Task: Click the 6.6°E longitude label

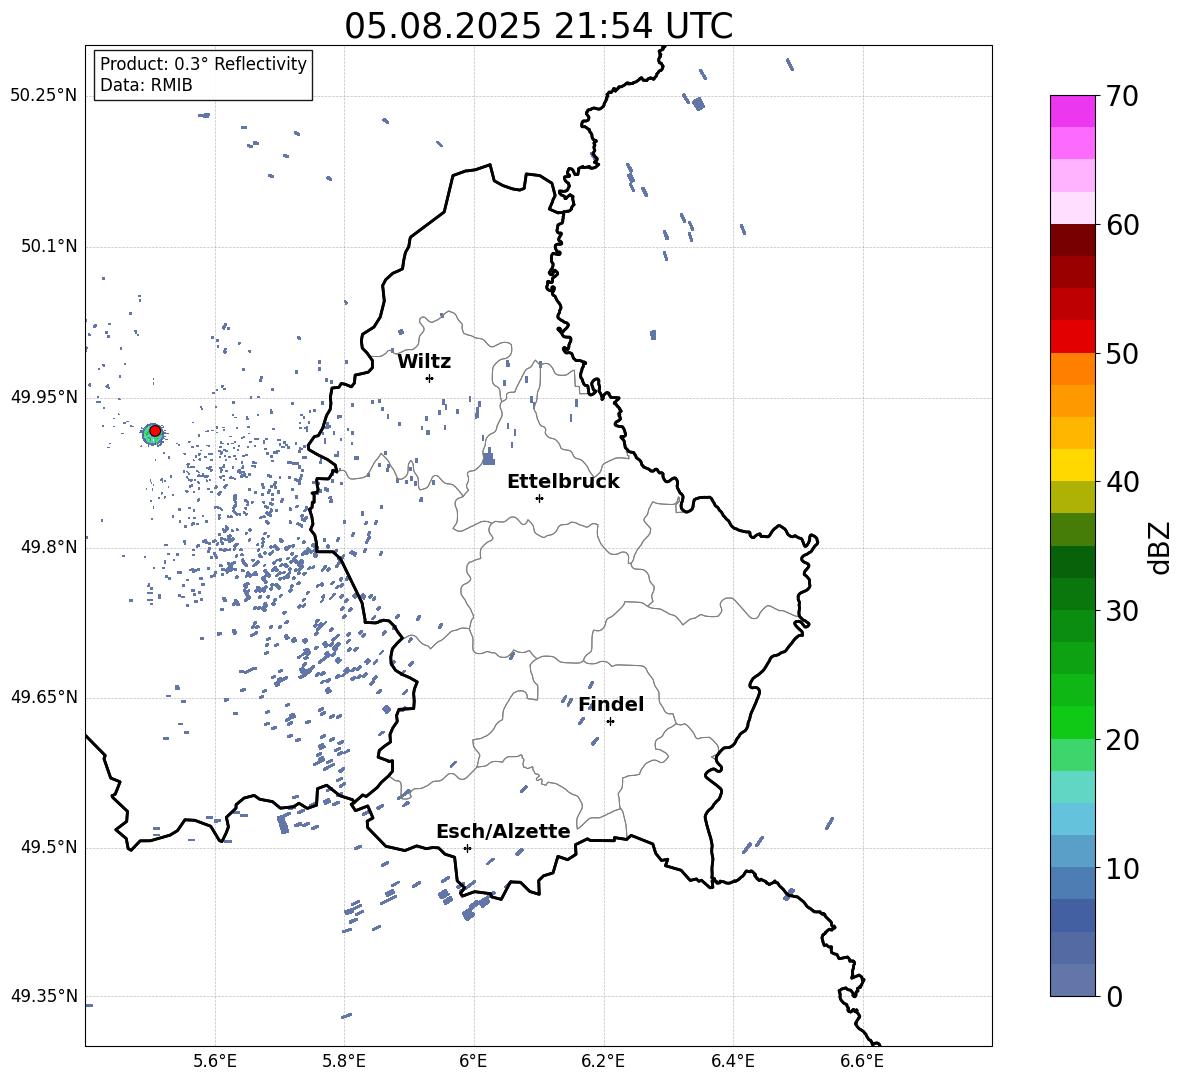Action: pyautogui.click(x=862, y=1061)
